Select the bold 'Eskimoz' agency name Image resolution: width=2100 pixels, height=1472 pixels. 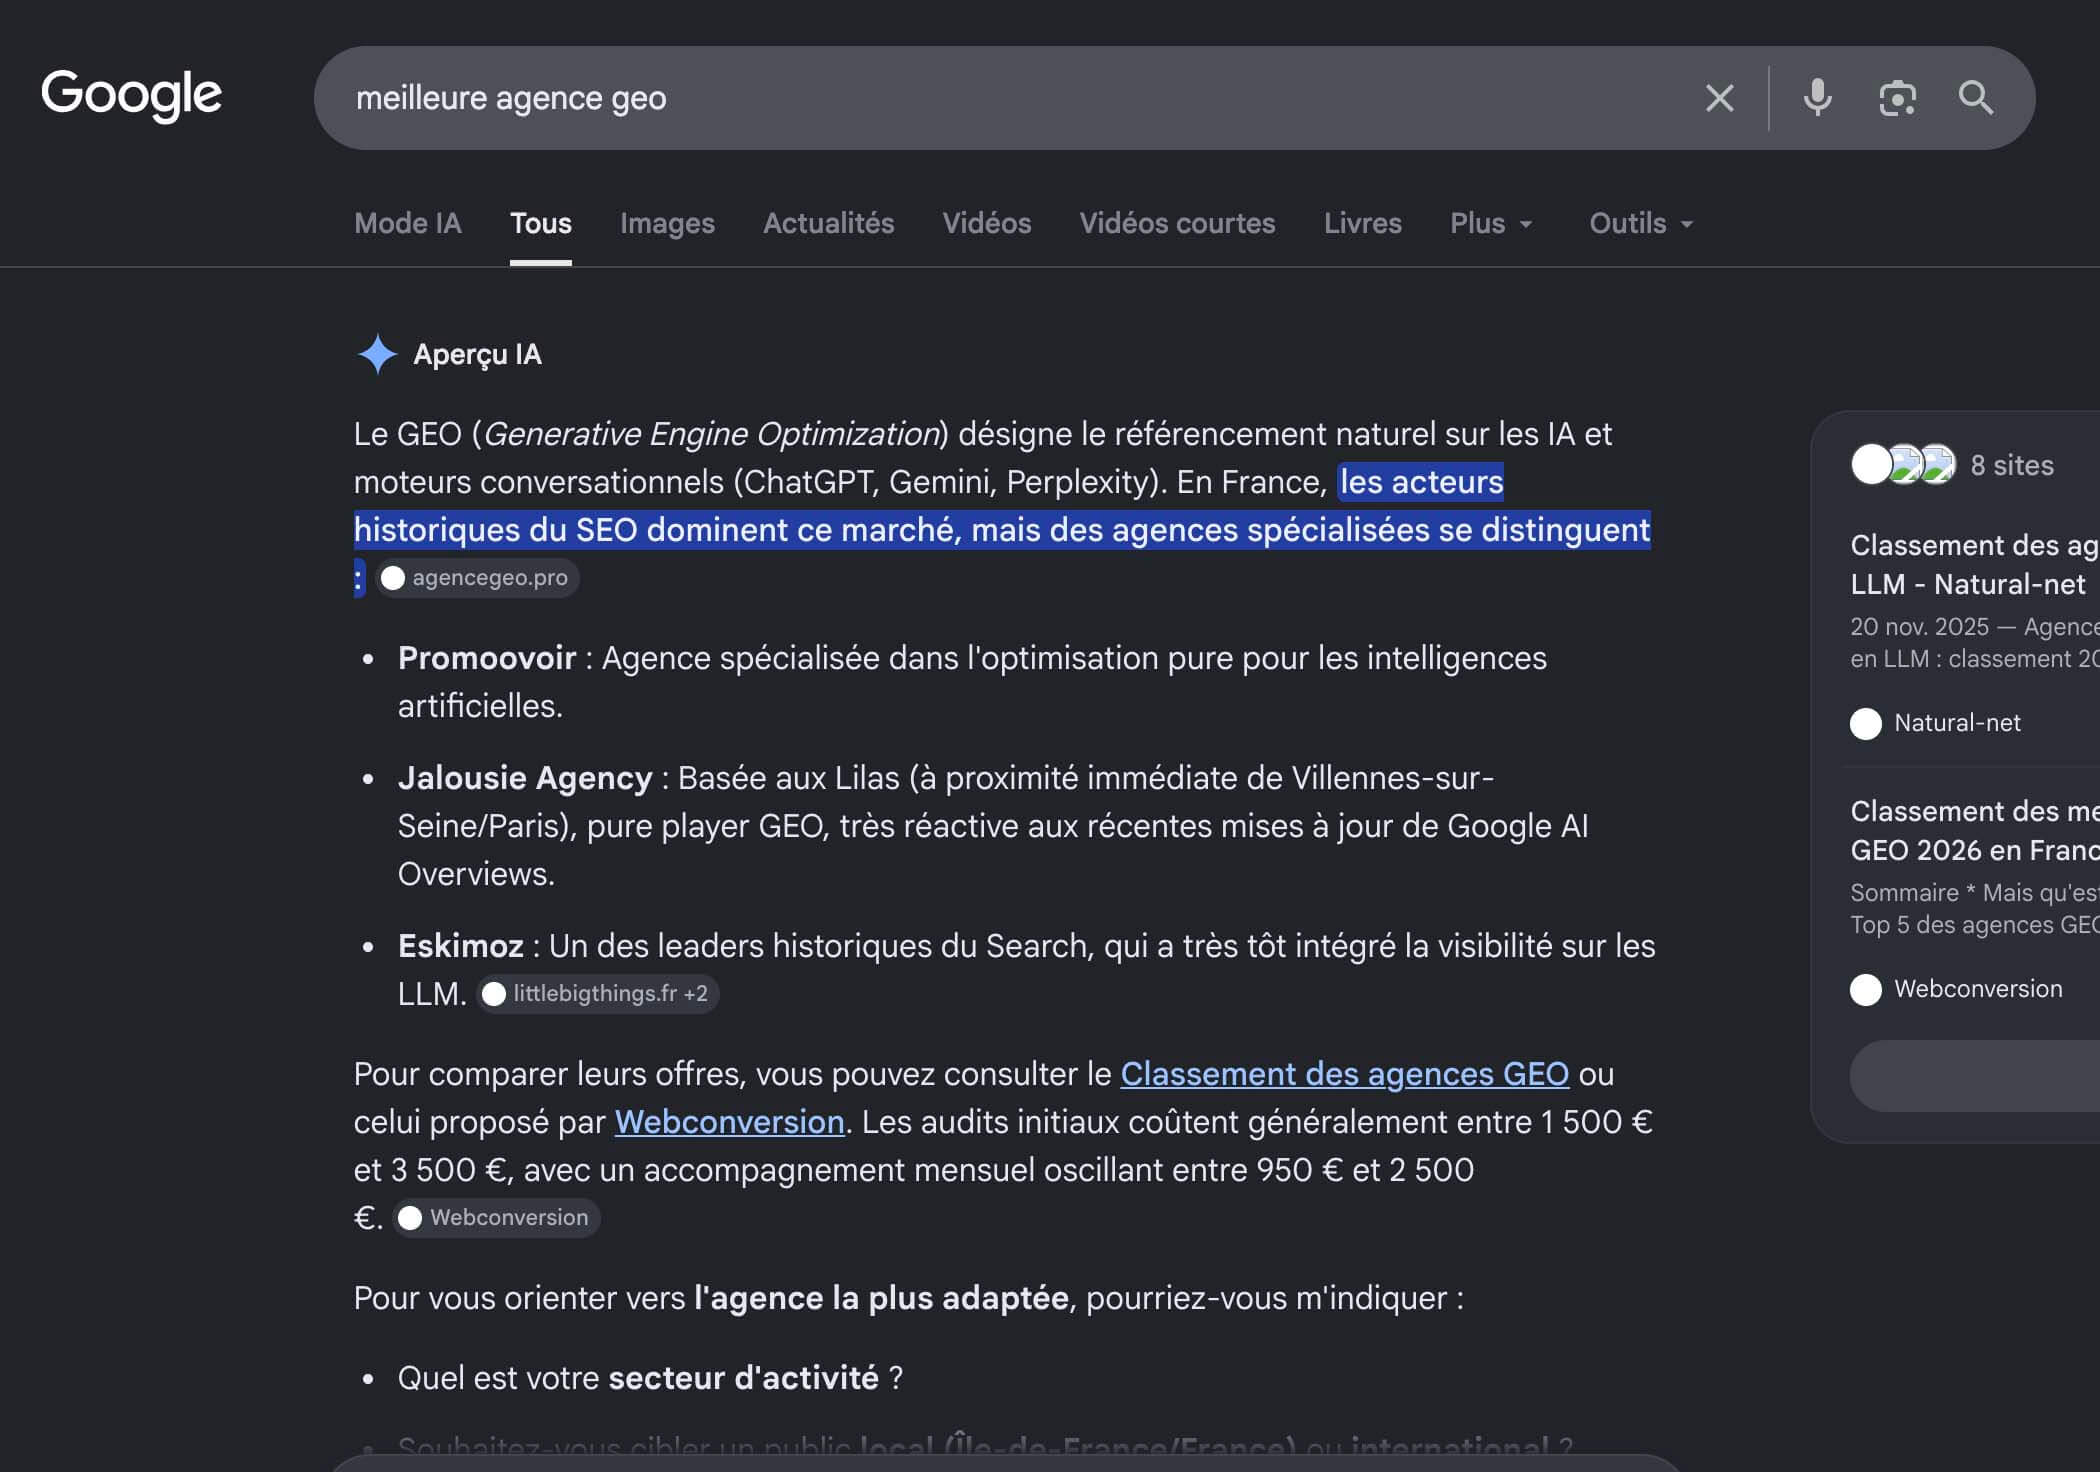(x=460, y=946)
